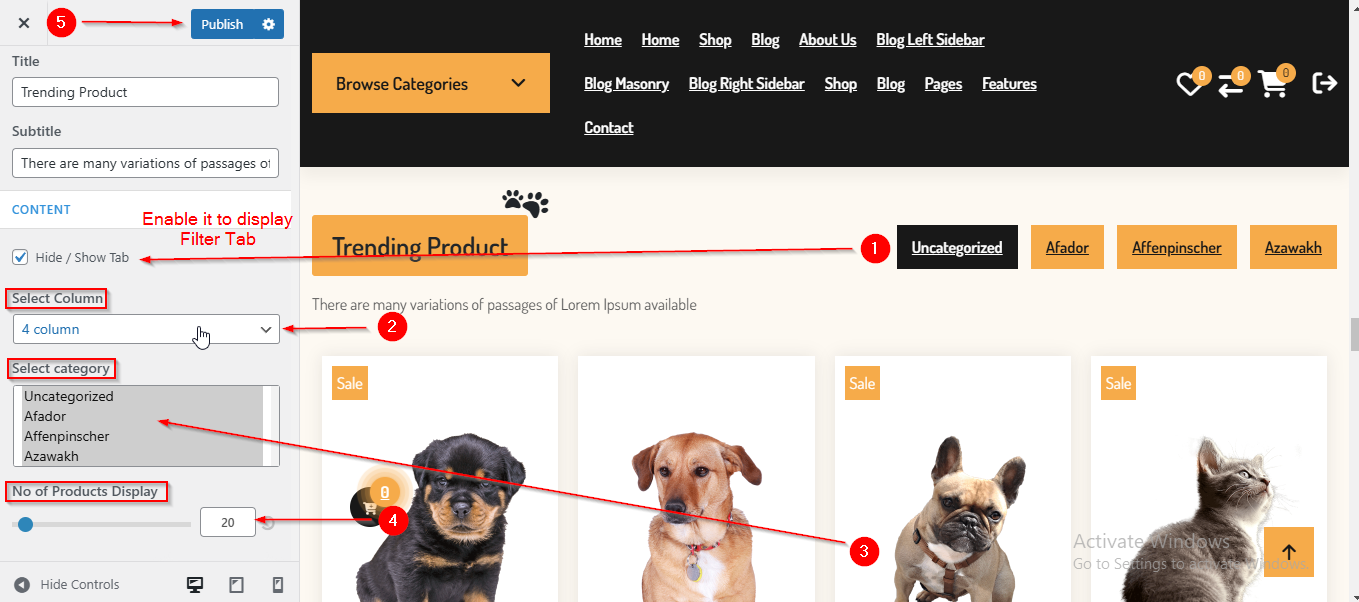The width and height of the screenshot is (1359, 602).
Task: Open the wishlist heart icon
Action: tap(1188, 84)
